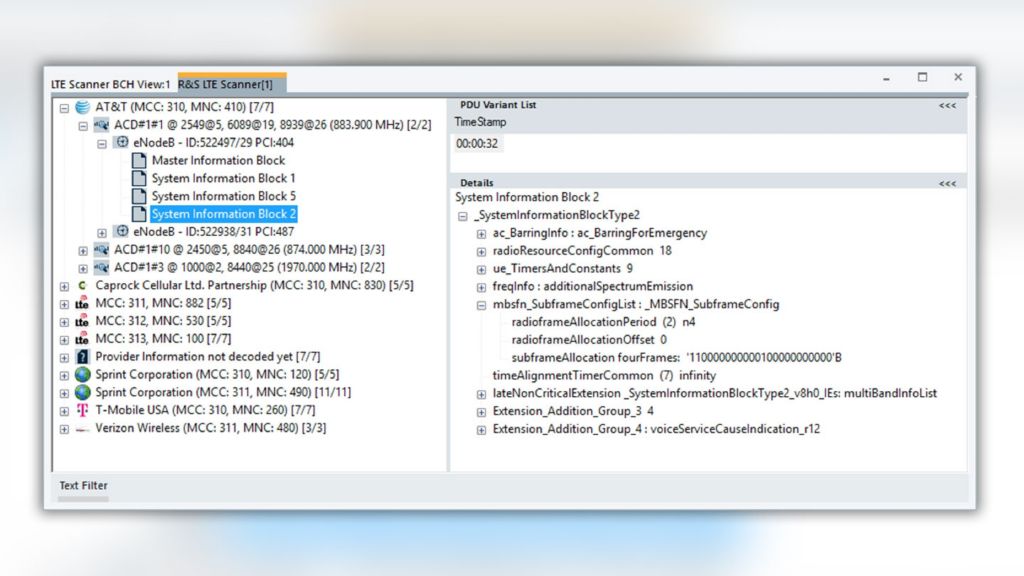This screenshot has height=576, width=1024.
Task: Expand Extension_Addition_Group_4 entry
Action: point(482,429)
